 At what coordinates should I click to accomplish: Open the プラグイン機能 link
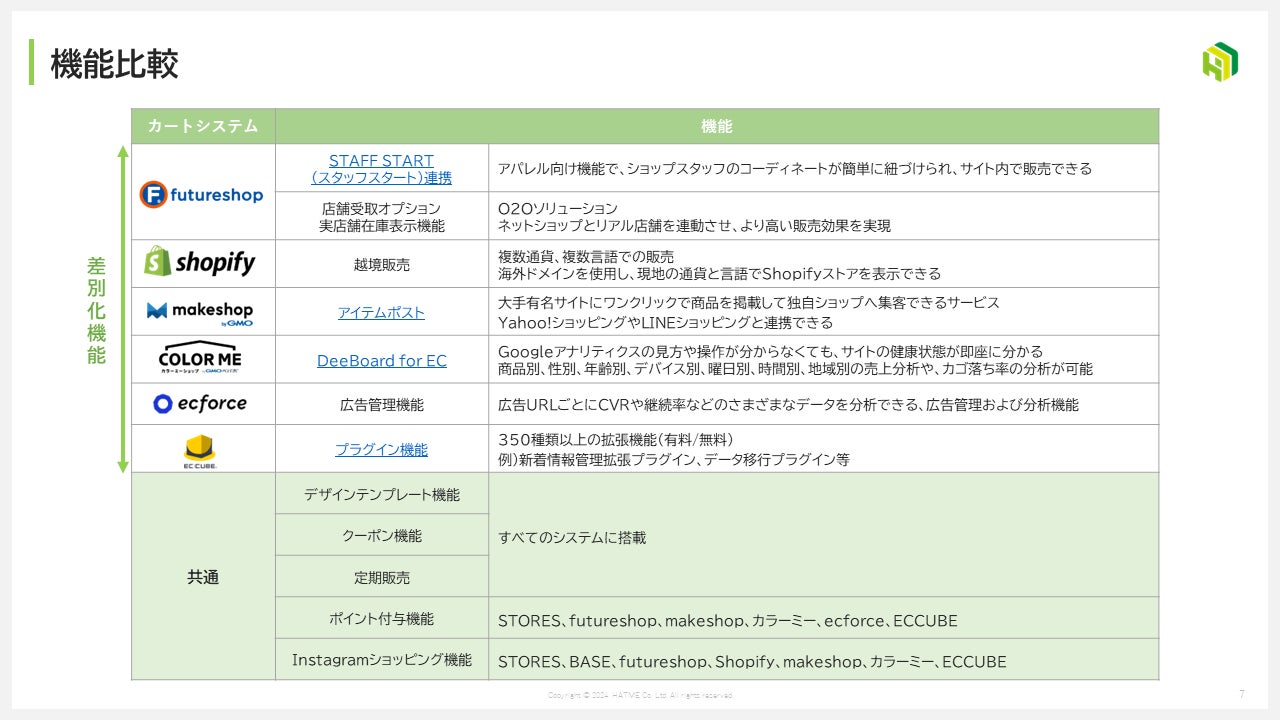tap(381, 450)
